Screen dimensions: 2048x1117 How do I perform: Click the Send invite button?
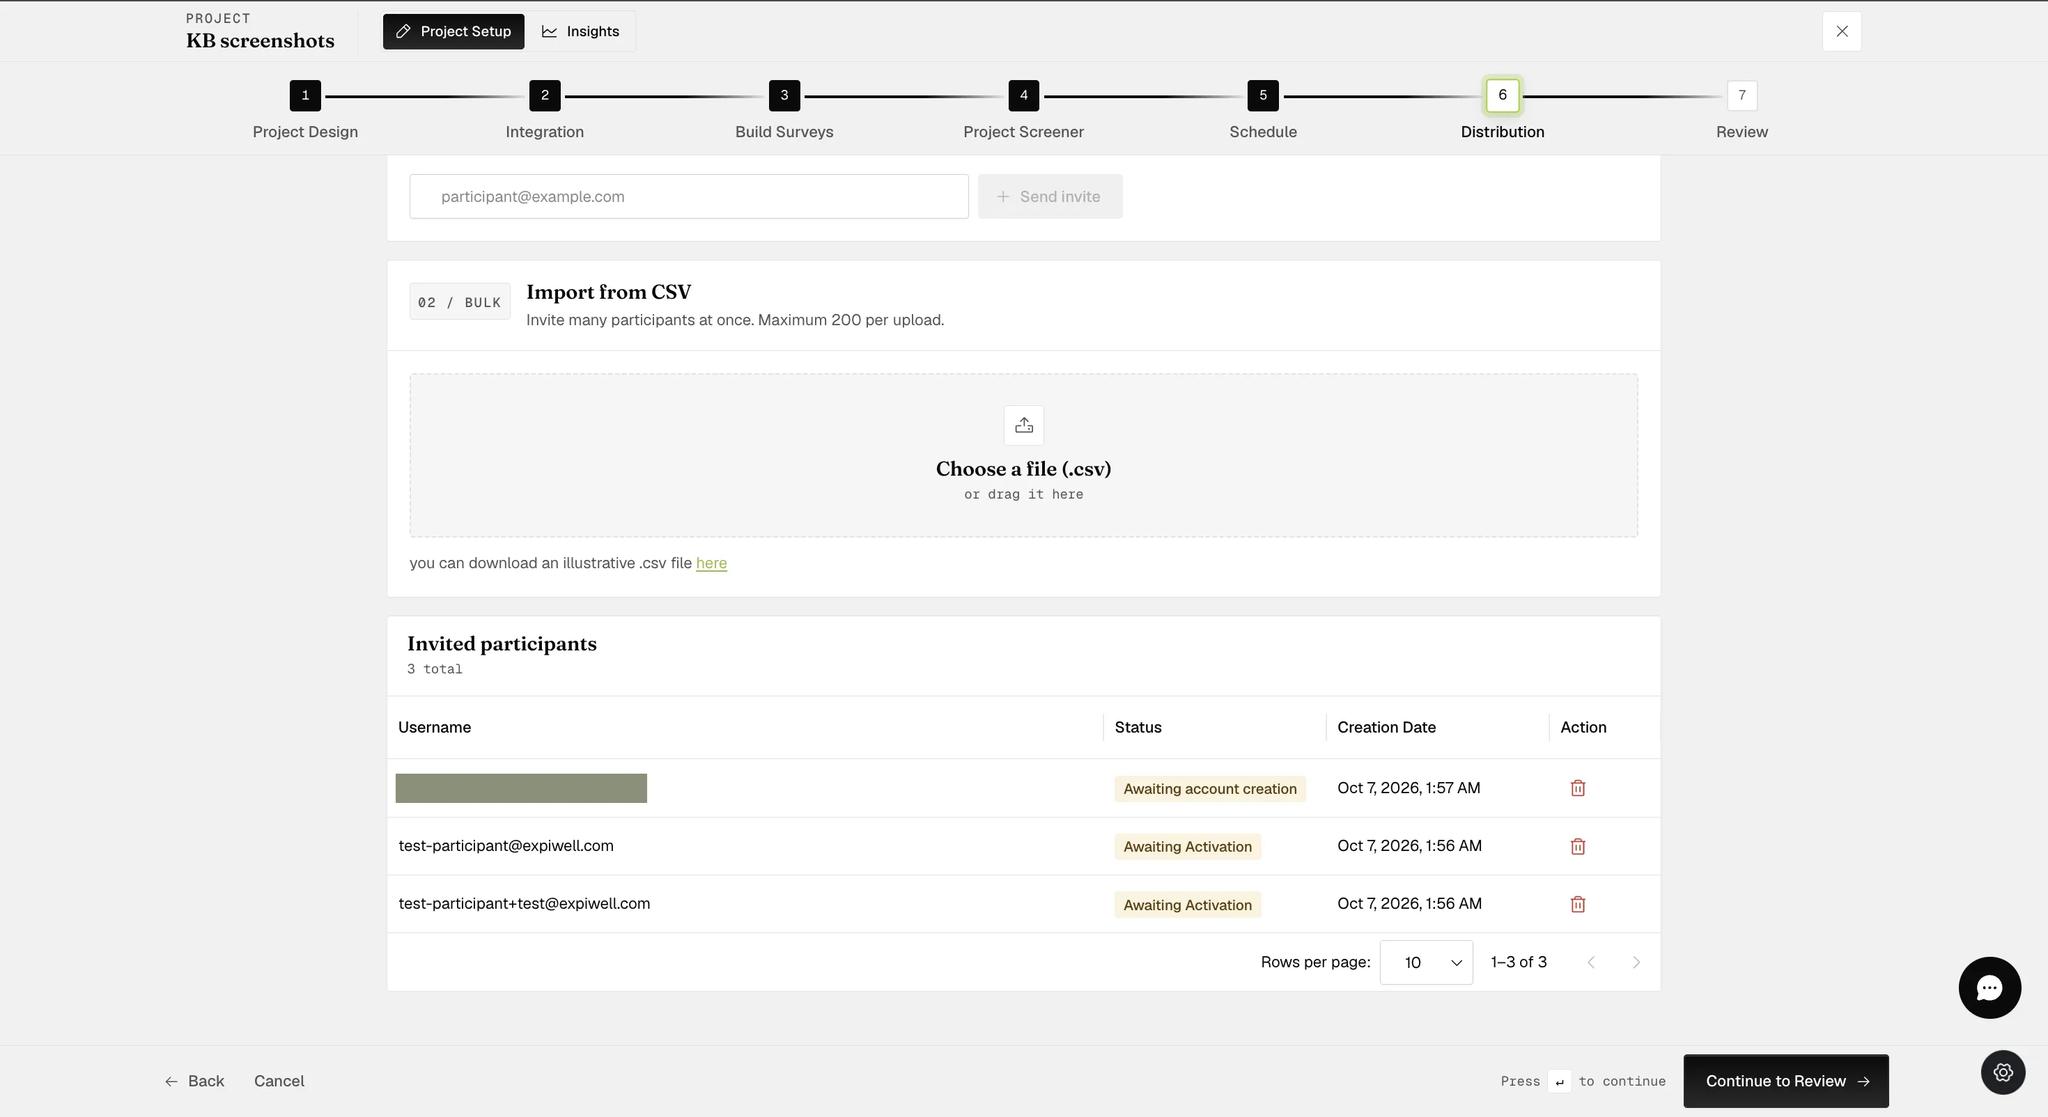1050,197
